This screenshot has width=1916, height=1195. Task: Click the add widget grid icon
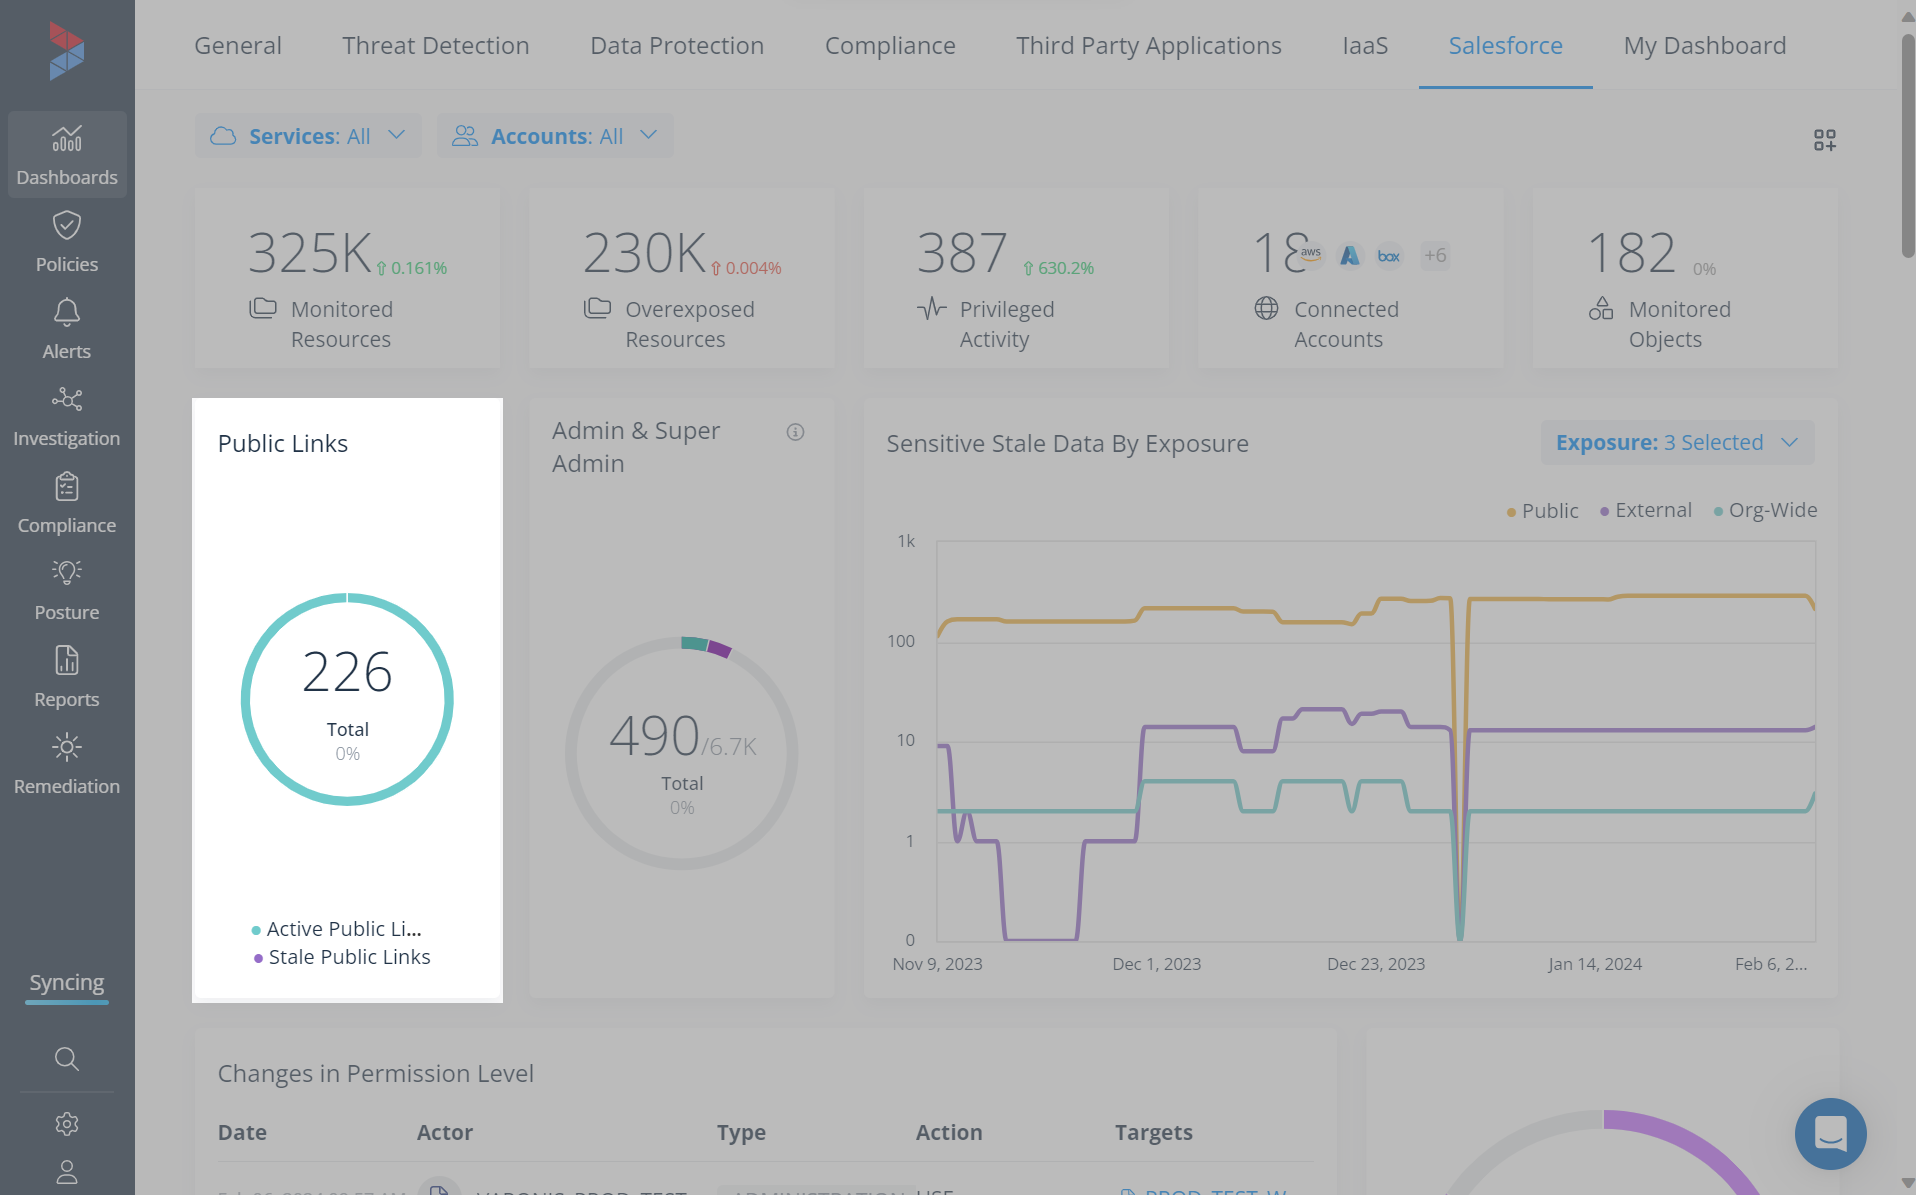click(1825, 140)
